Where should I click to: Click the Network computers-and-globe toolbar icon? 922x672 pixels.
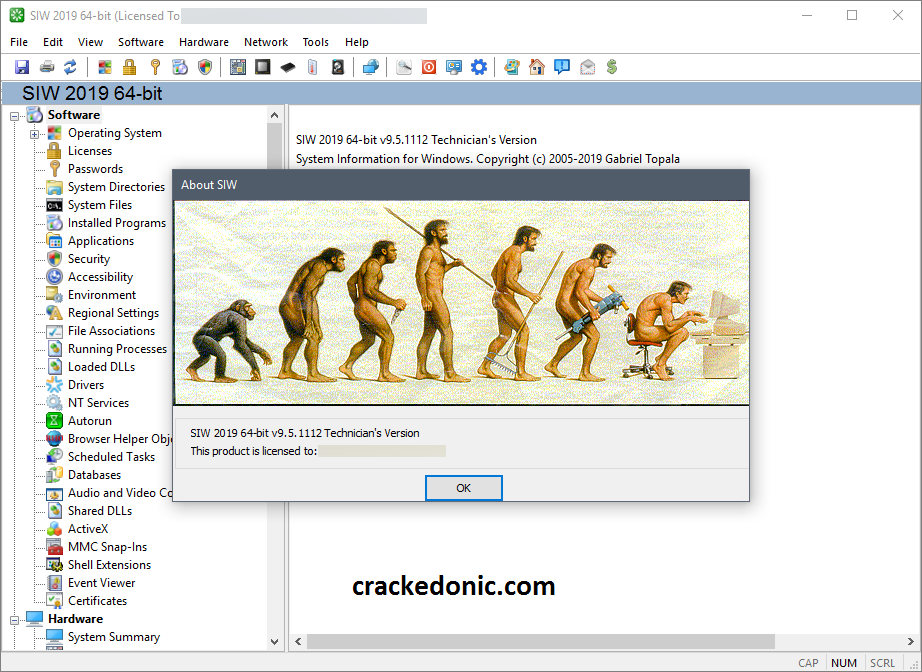[x=371, y=67]
